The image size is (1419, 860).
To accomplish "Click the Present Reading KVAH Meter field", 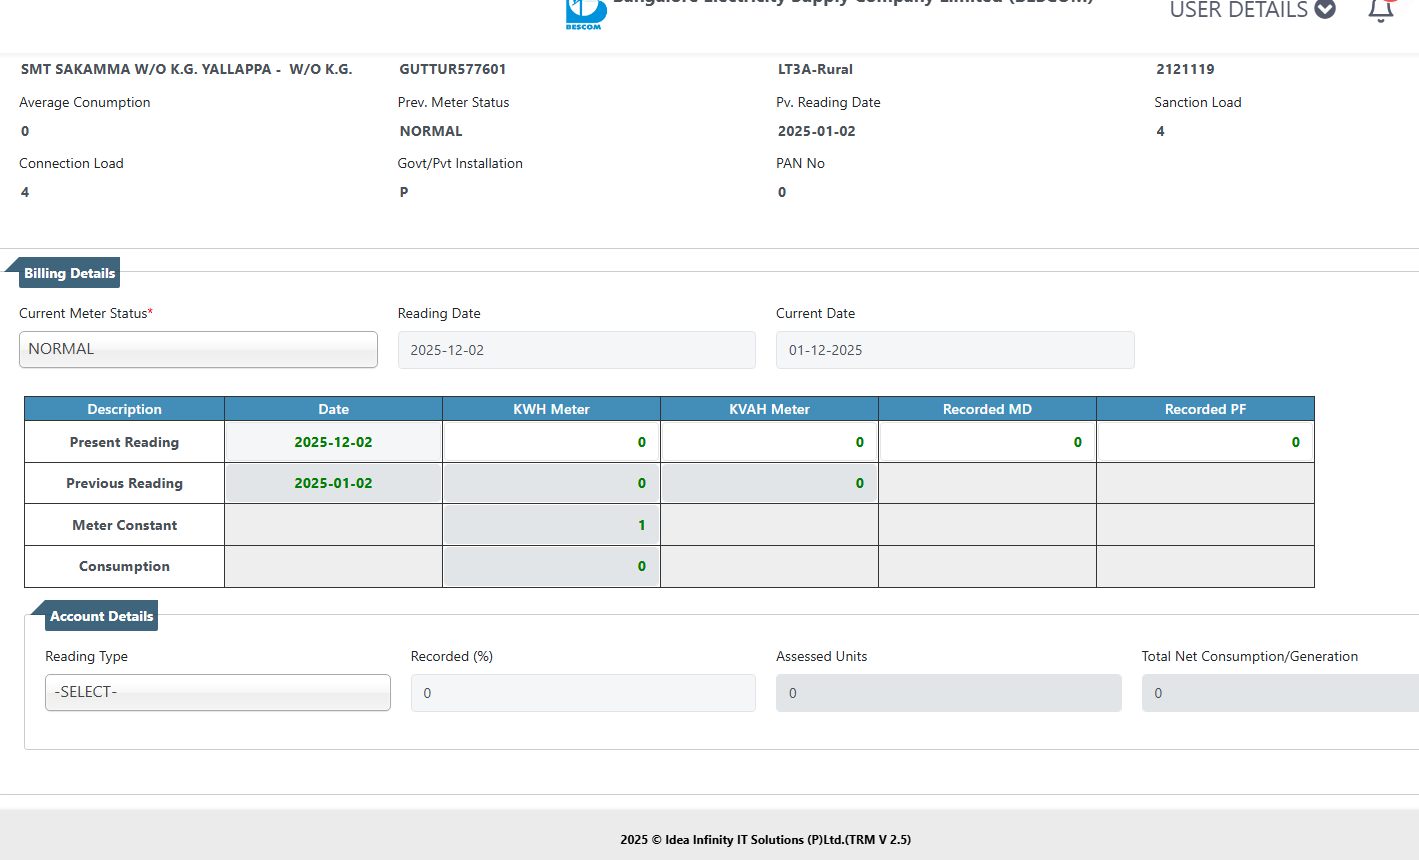I will click(769, 442).
